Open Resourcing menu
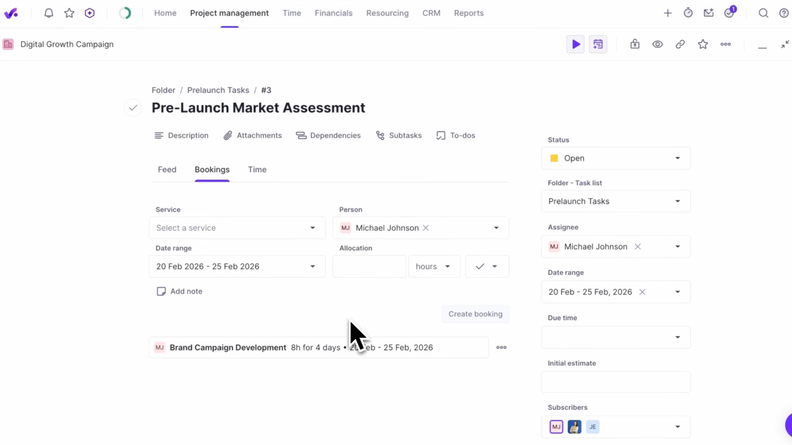This screenshot has height=445, width=792. 387,13
